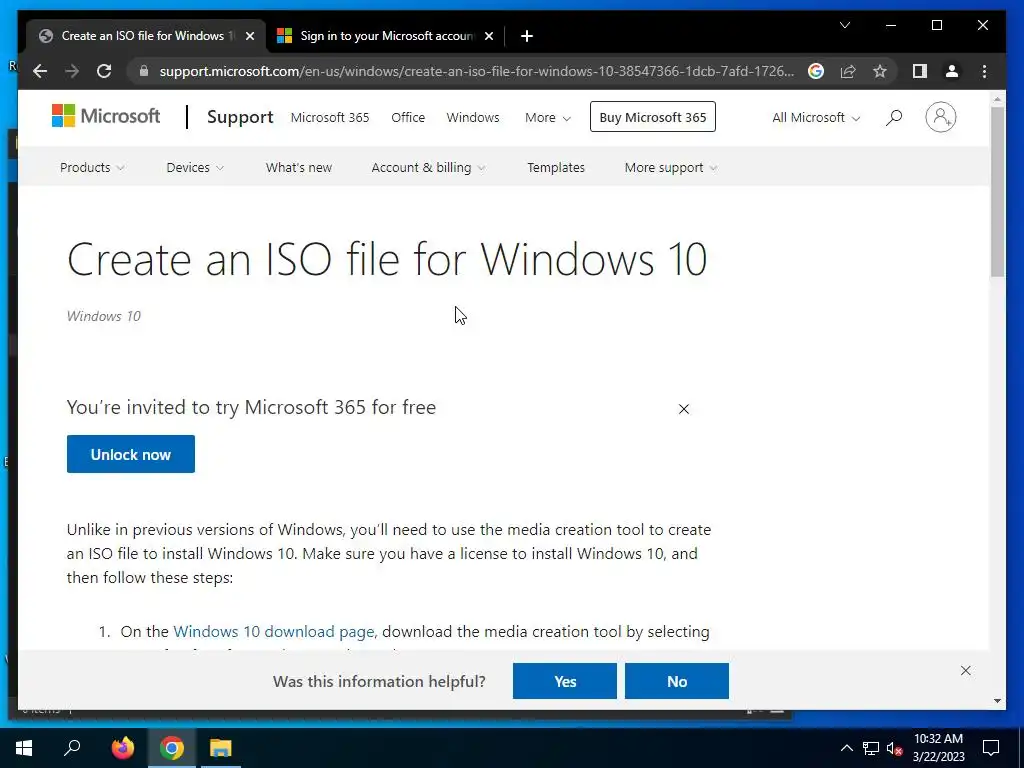Close the 'Was this information helpful' bar

pyautogui.click(x=965, y=671)
